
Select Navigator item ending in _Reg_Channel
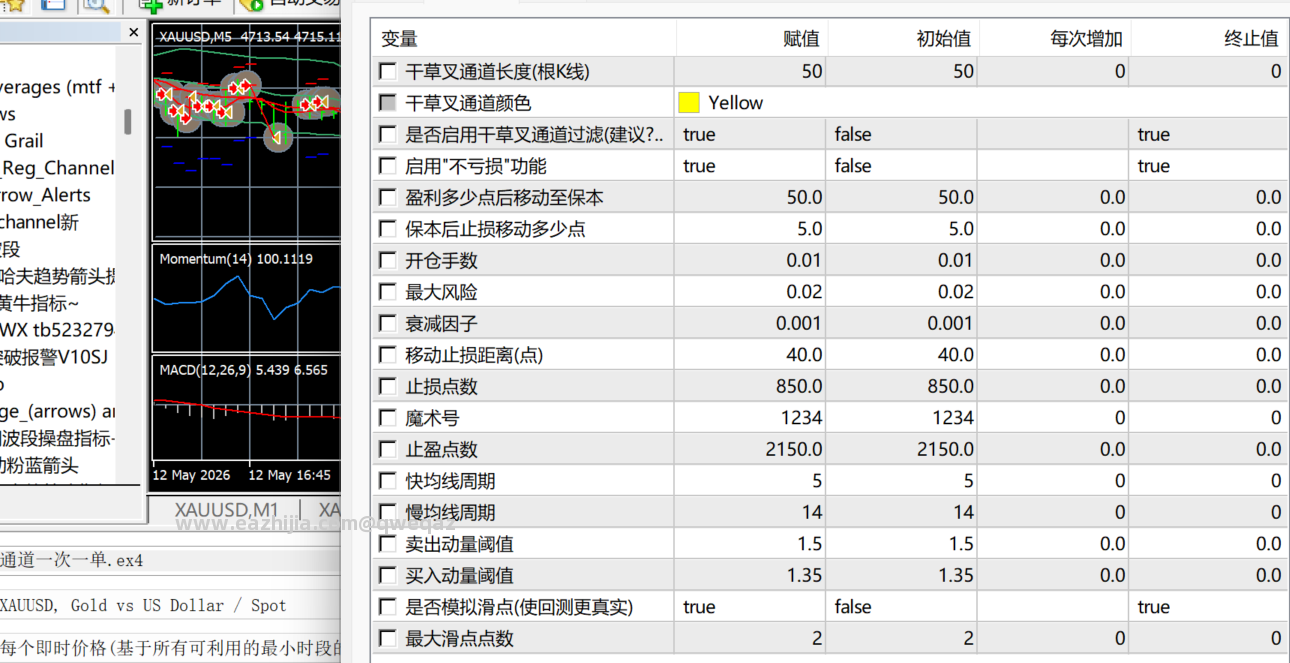pyautogui.click(x=58, y=168)
